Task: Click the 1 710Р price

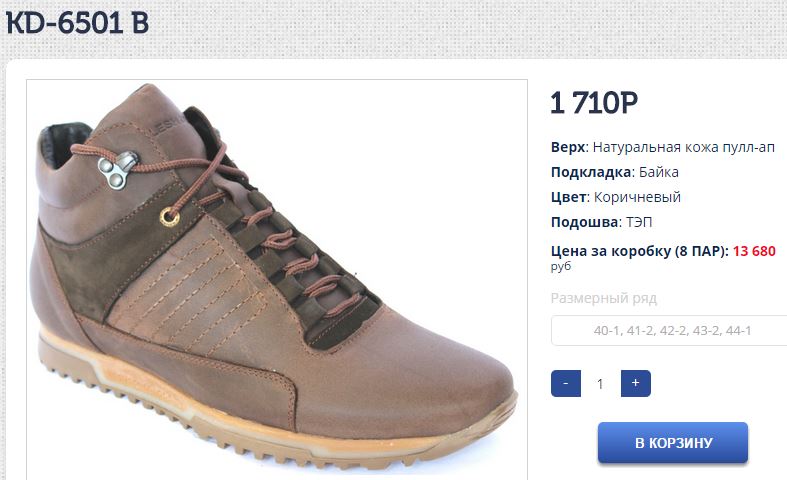Action: tap(594, 103)
